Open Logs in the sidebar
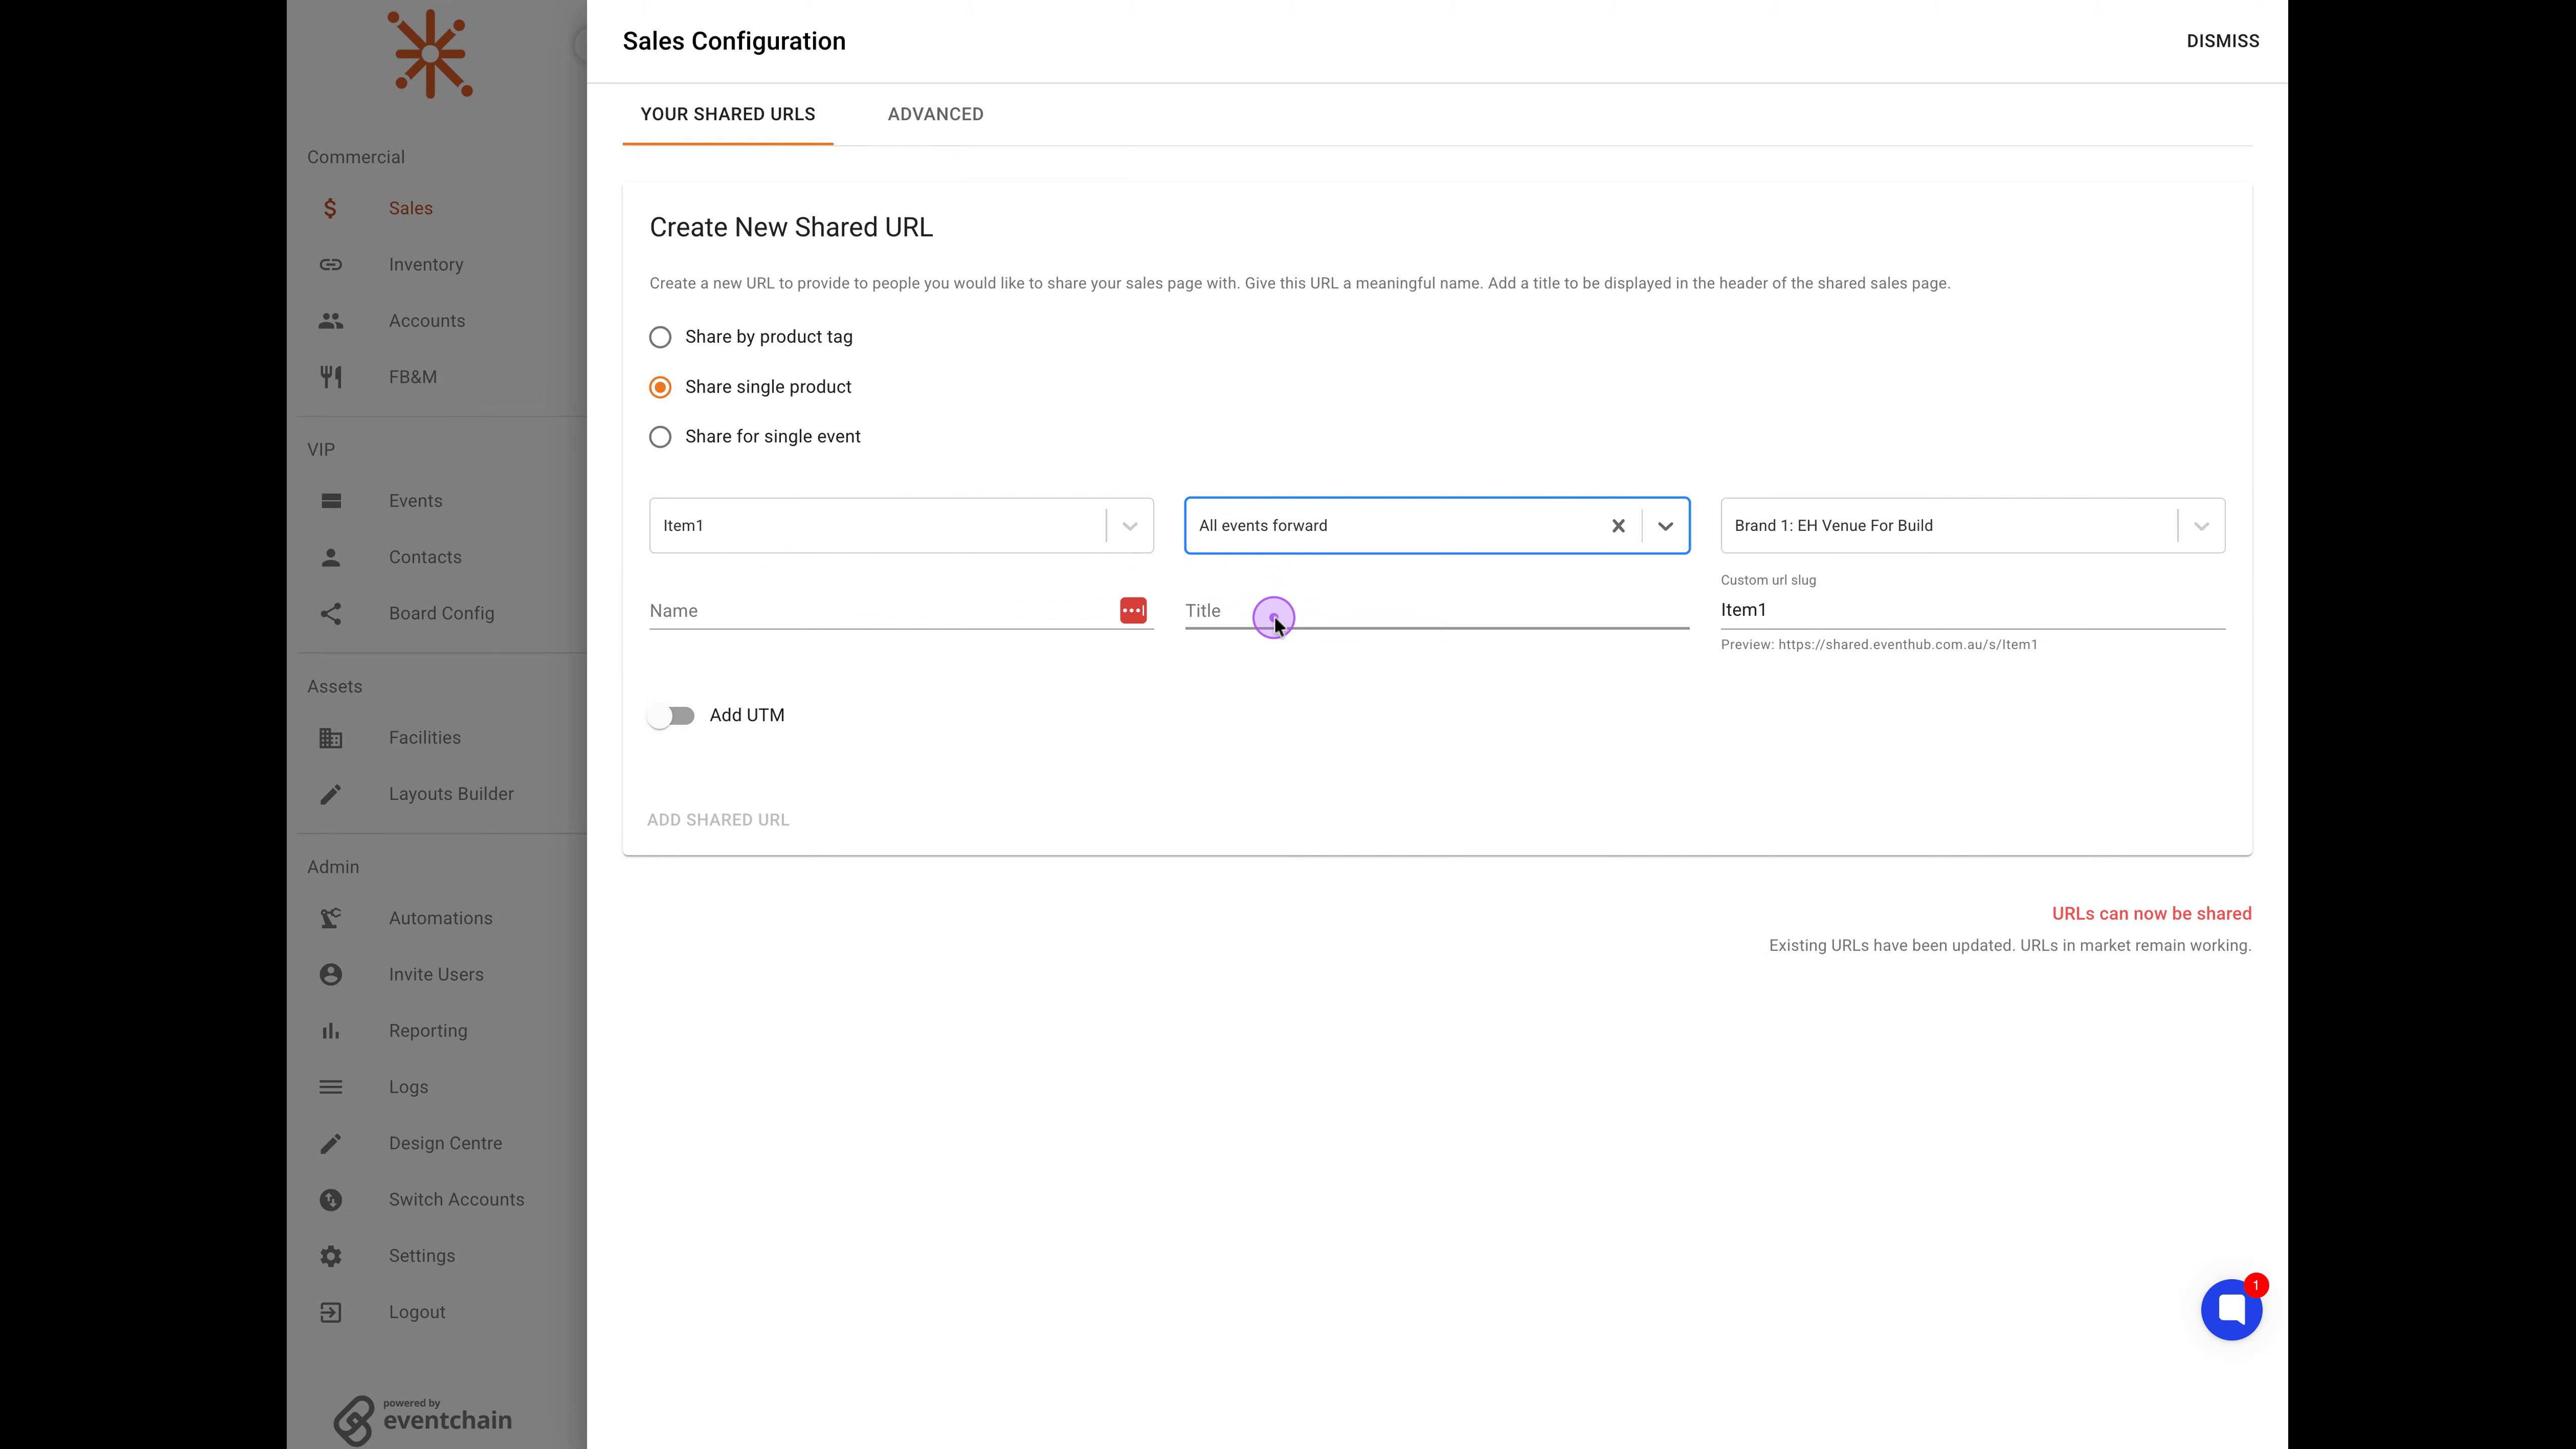 [x=408, y=1087]
